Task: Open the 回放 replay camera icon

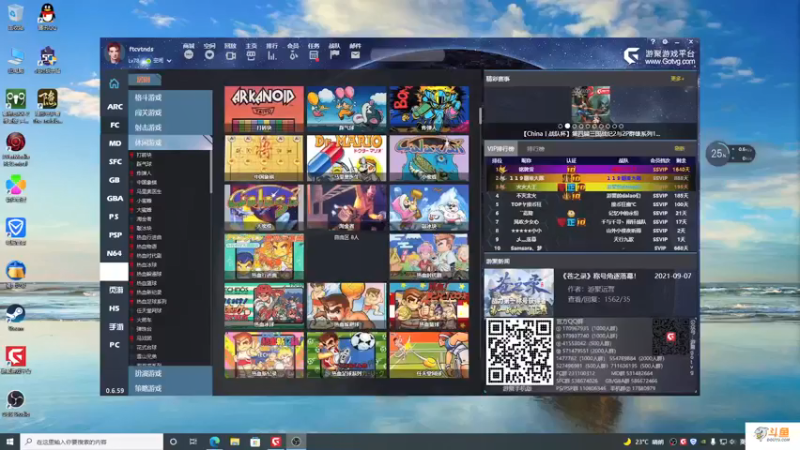Action: click(x=231, y=55)
